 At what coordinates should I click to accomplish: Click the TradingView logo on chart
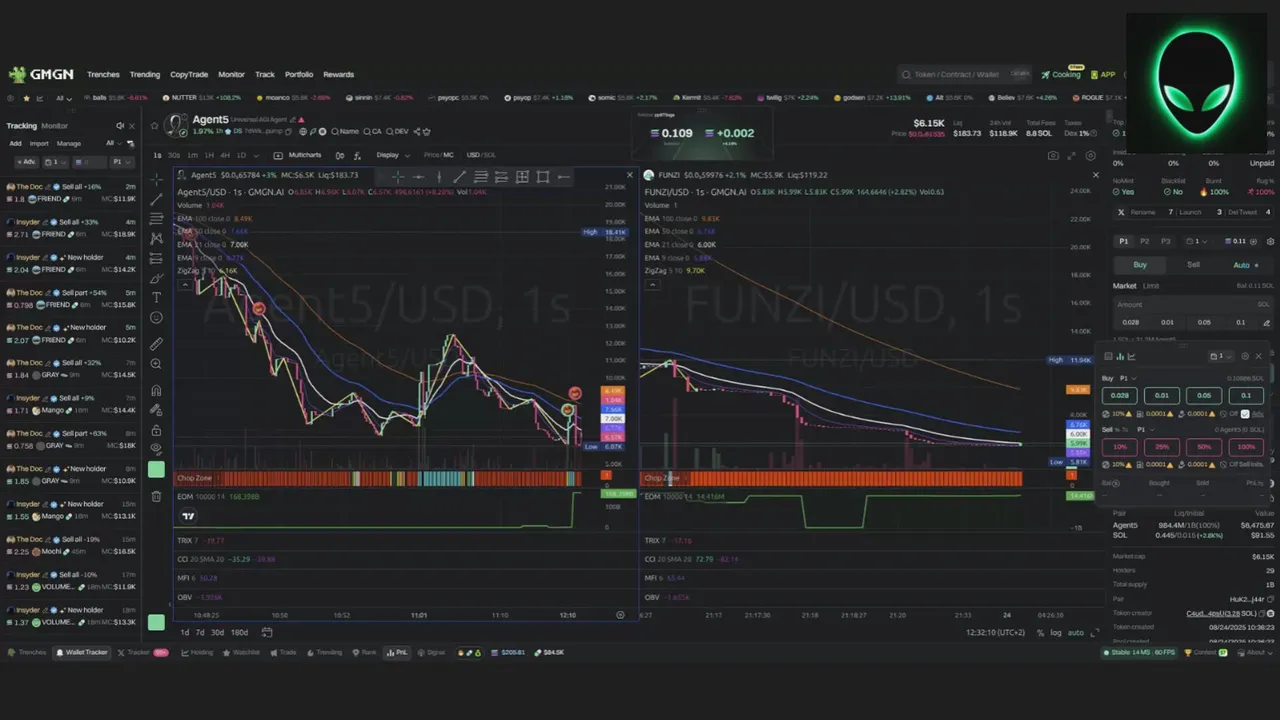tap(188, 516)
